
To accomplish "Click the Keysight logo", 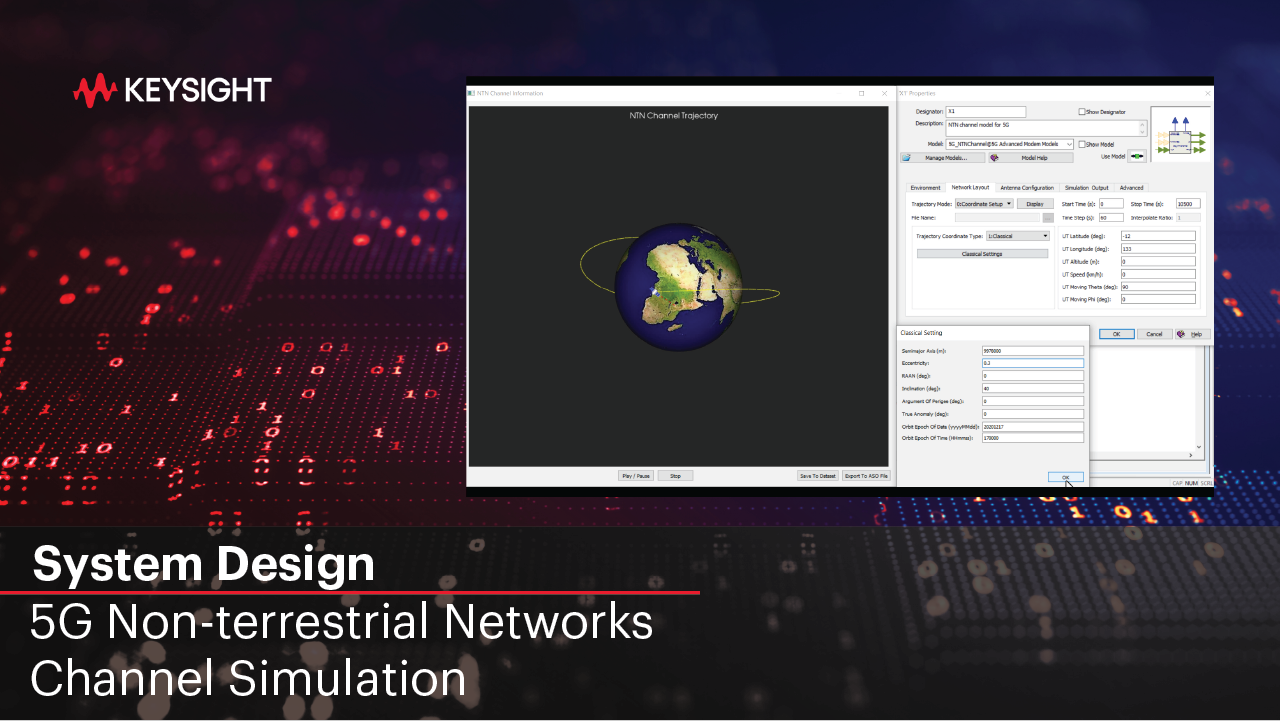I will 175,89.
